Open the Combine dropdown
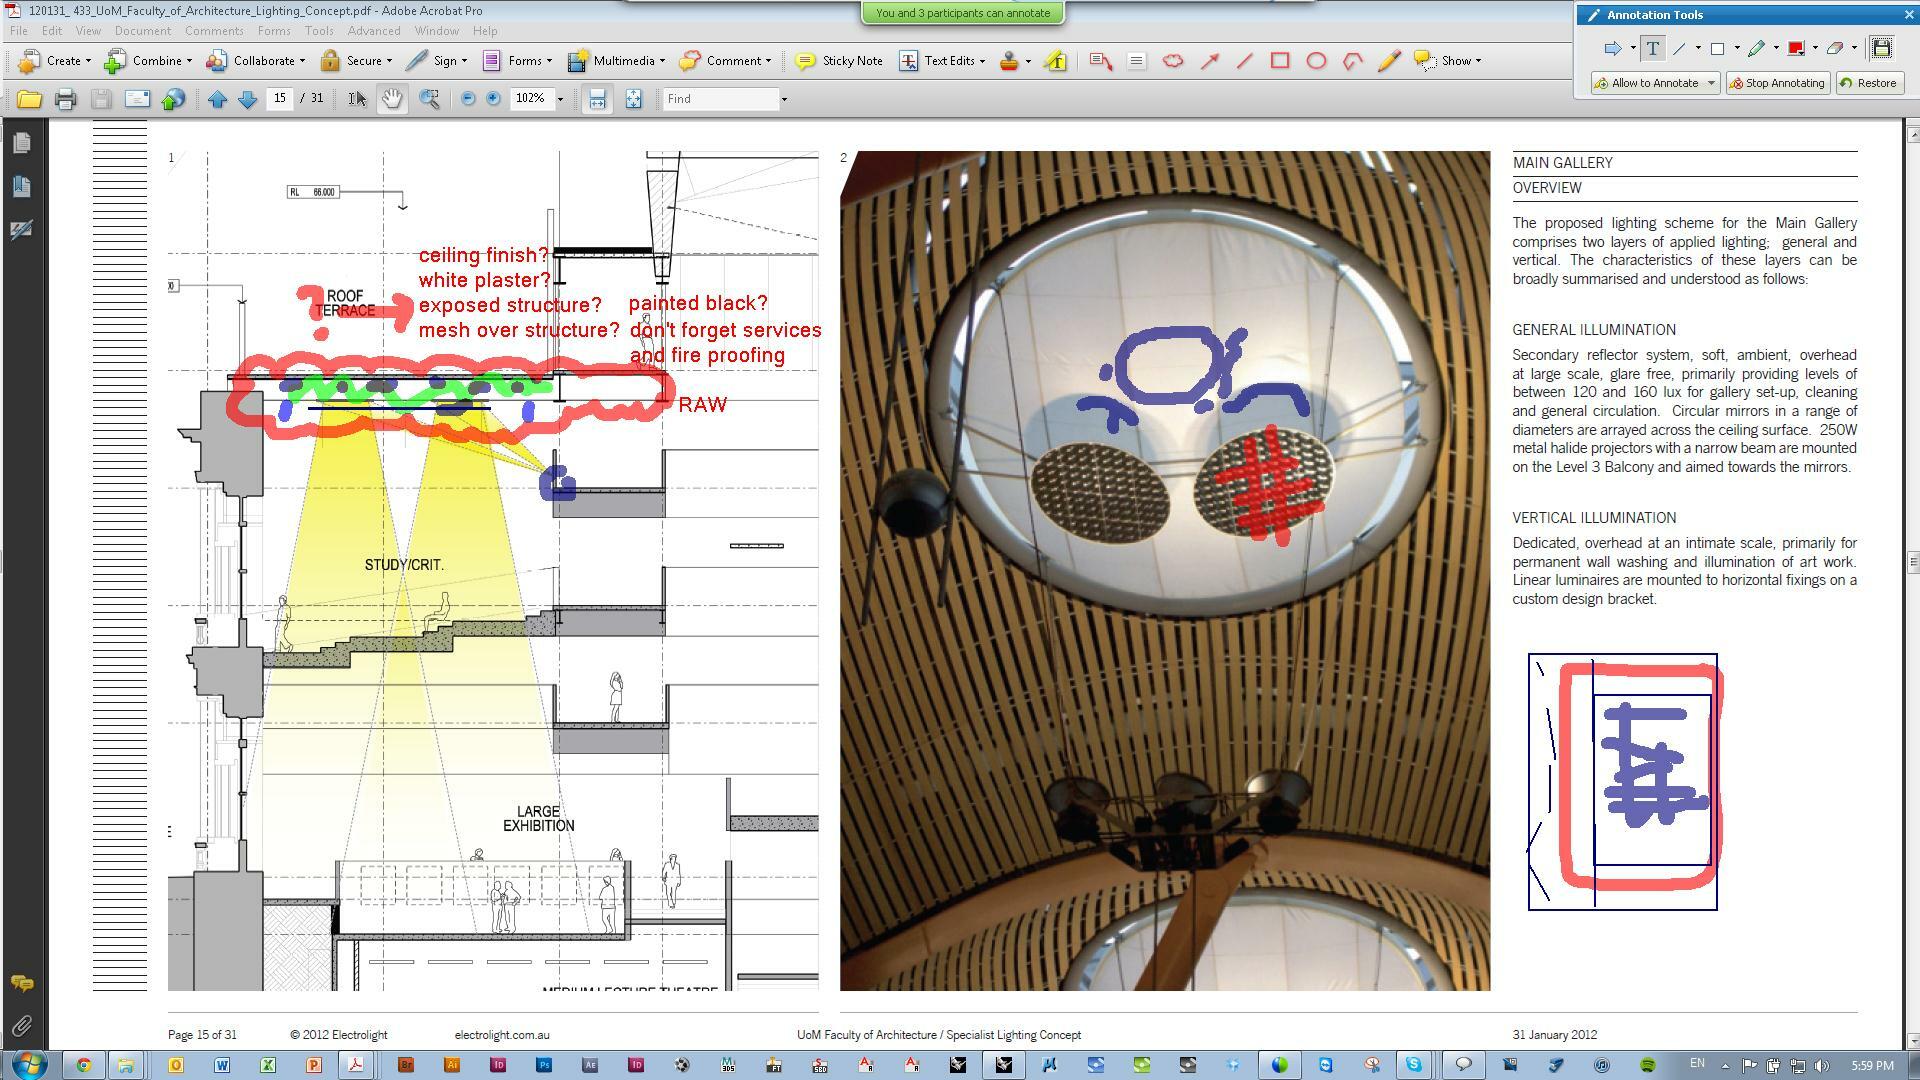Viewport: 1920px width, 1080px height. coord(148,61)
